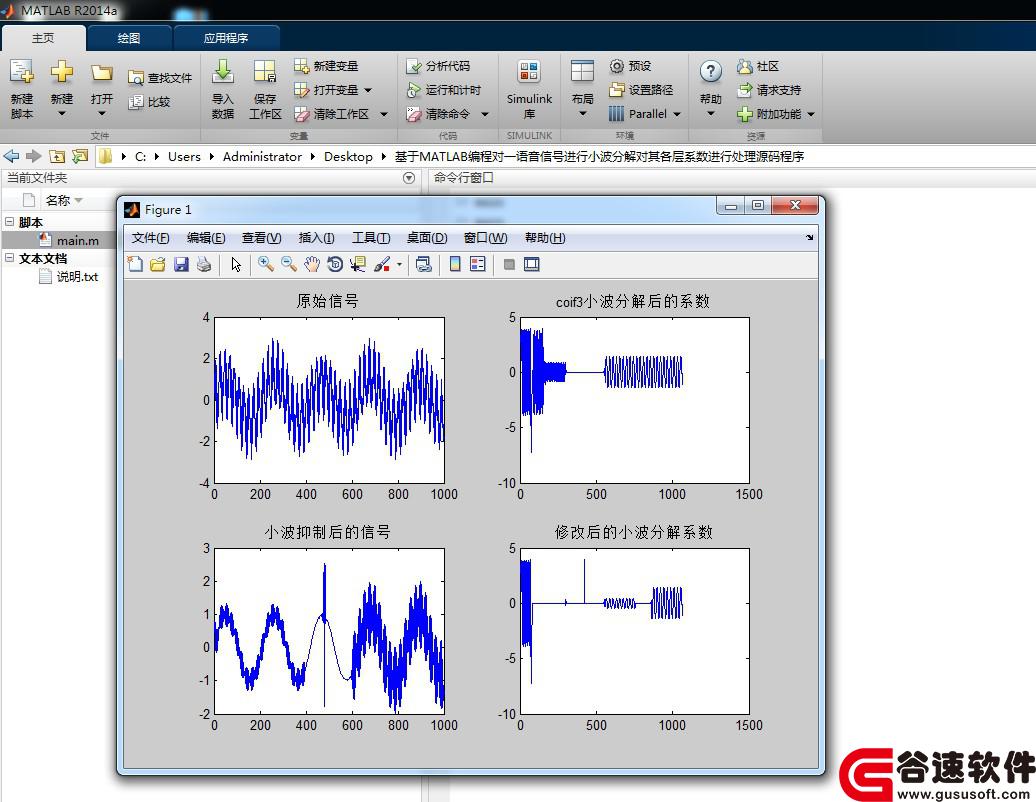Click the Hide Plot Tools icon
The height and width of the screenshot is (802, 1036).
(509, 264)
